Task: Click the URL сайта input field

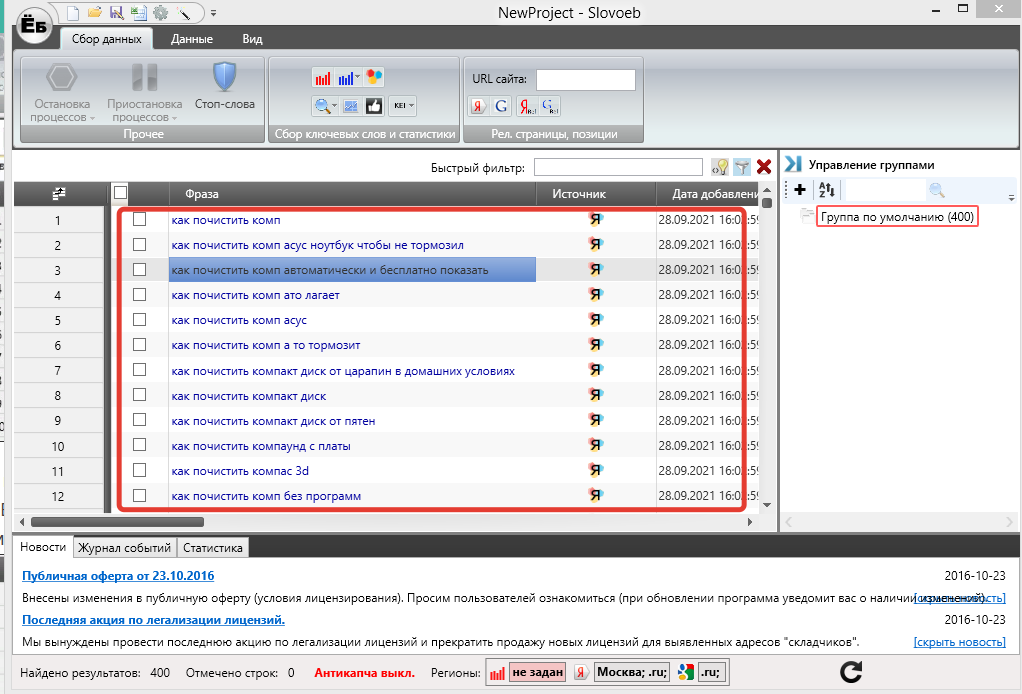Action: click(585, 80)
